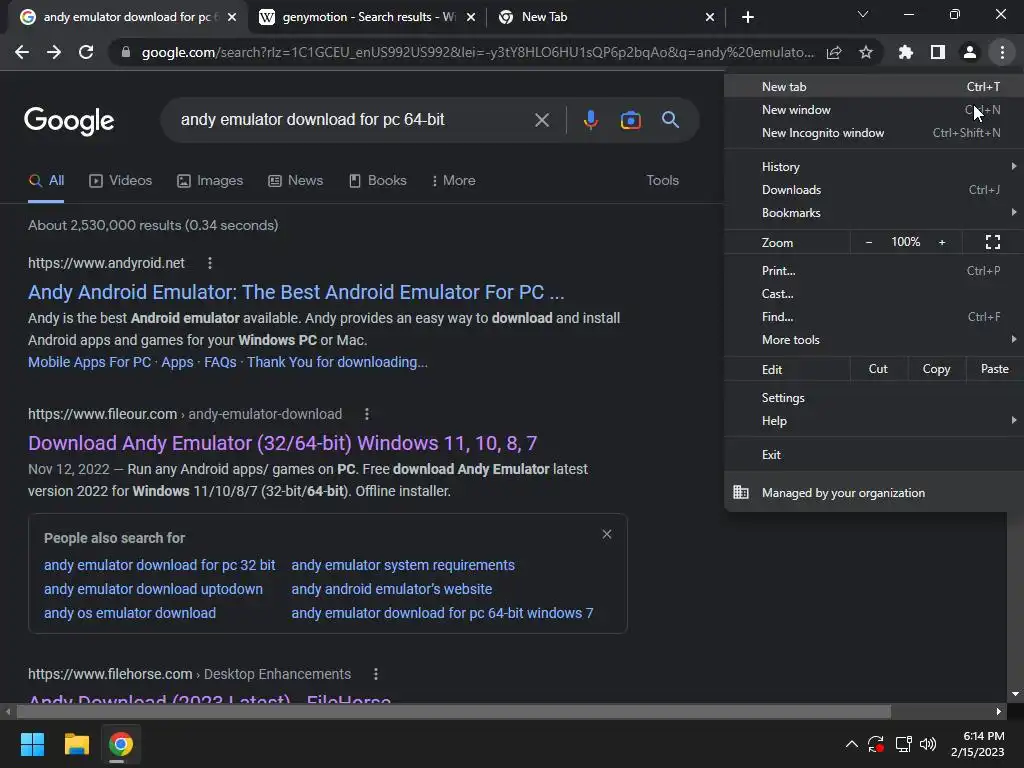Click Paste in Edit row
The height and width of the screenshot is (768, 1024).
click(995, 369)
